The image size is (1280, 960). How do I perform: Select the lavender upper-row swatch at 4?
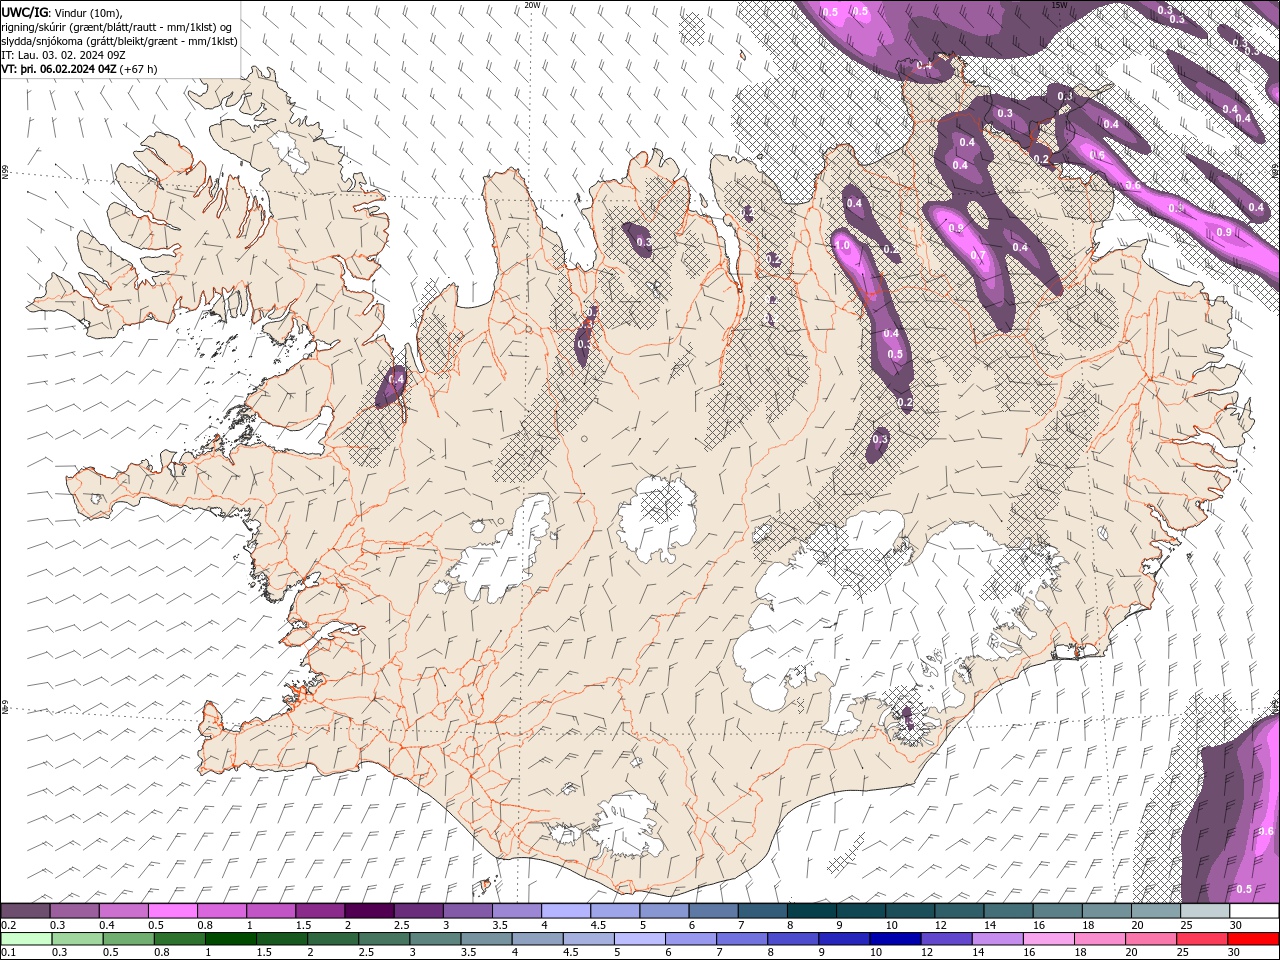pos(565,911)
